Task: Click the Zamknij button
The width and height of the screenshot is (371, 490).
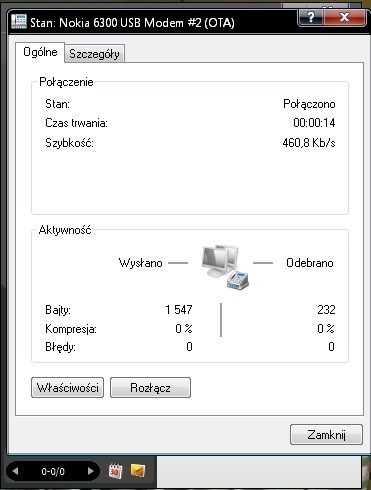Action: [x=326, y=435]
